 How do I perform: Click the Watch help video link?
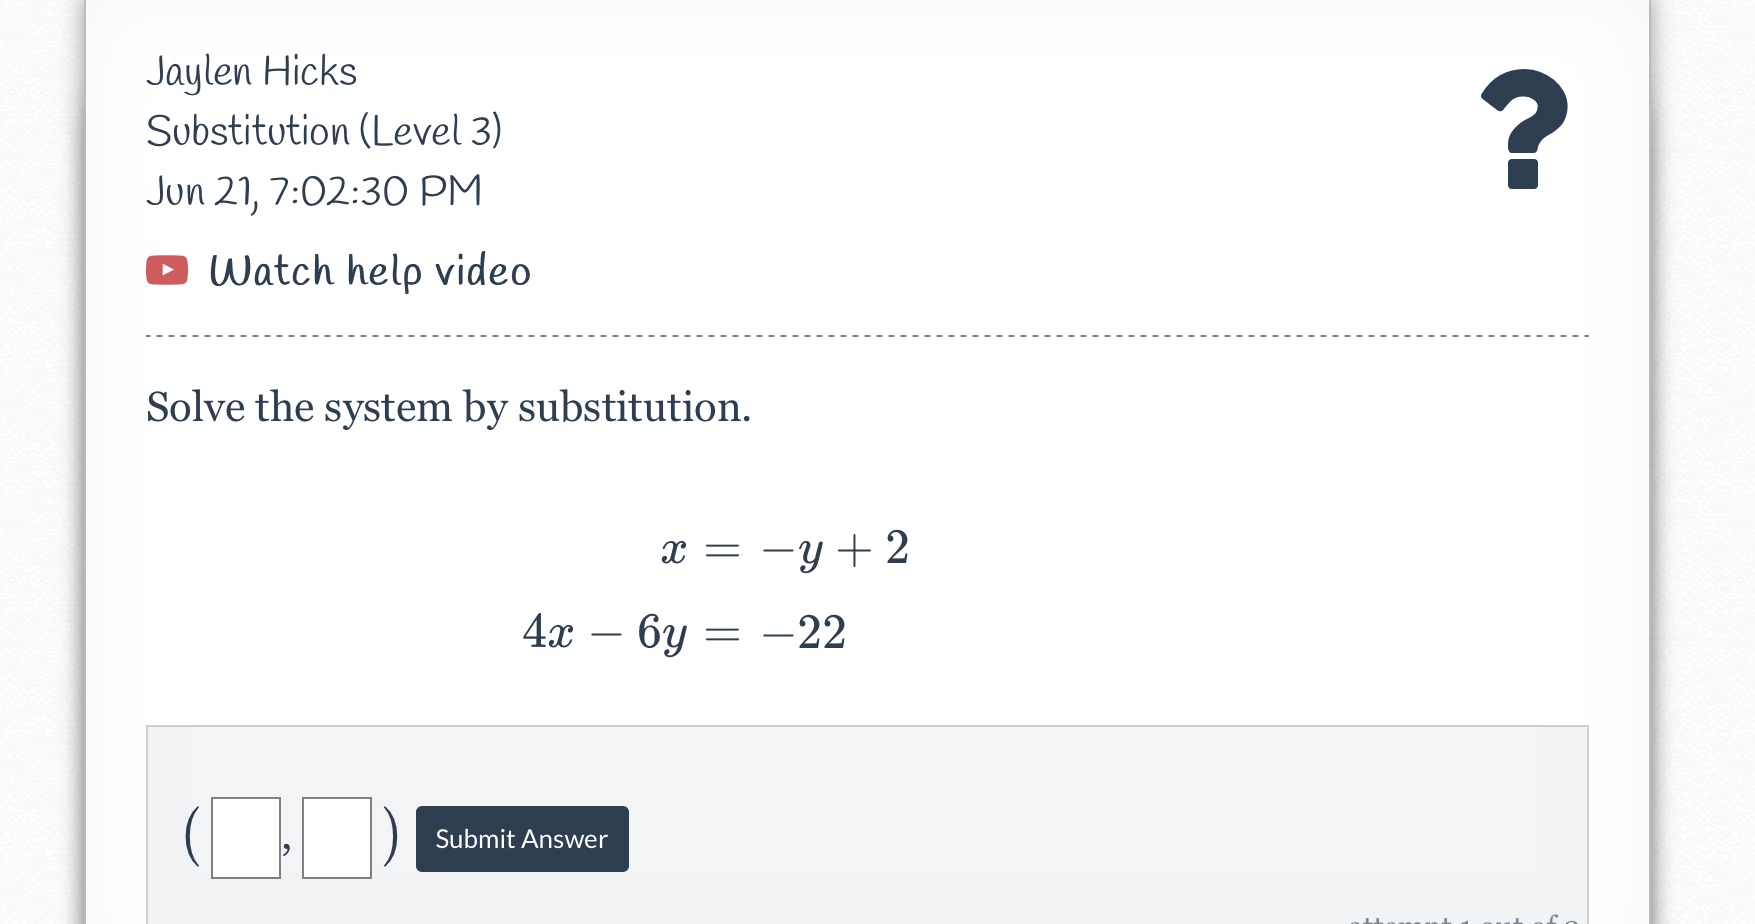point(369,270)
